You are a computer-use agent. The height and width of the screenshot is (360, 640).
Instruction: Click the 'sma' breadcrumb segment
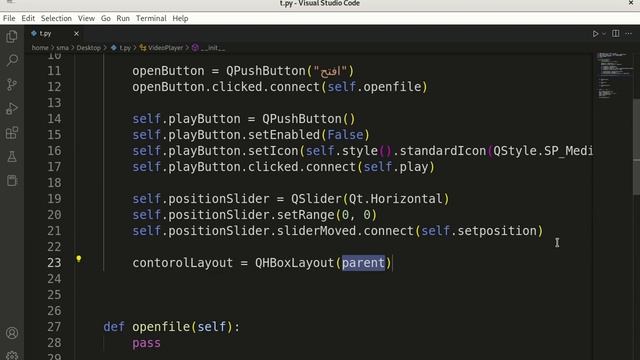click(x=62, y=48)
